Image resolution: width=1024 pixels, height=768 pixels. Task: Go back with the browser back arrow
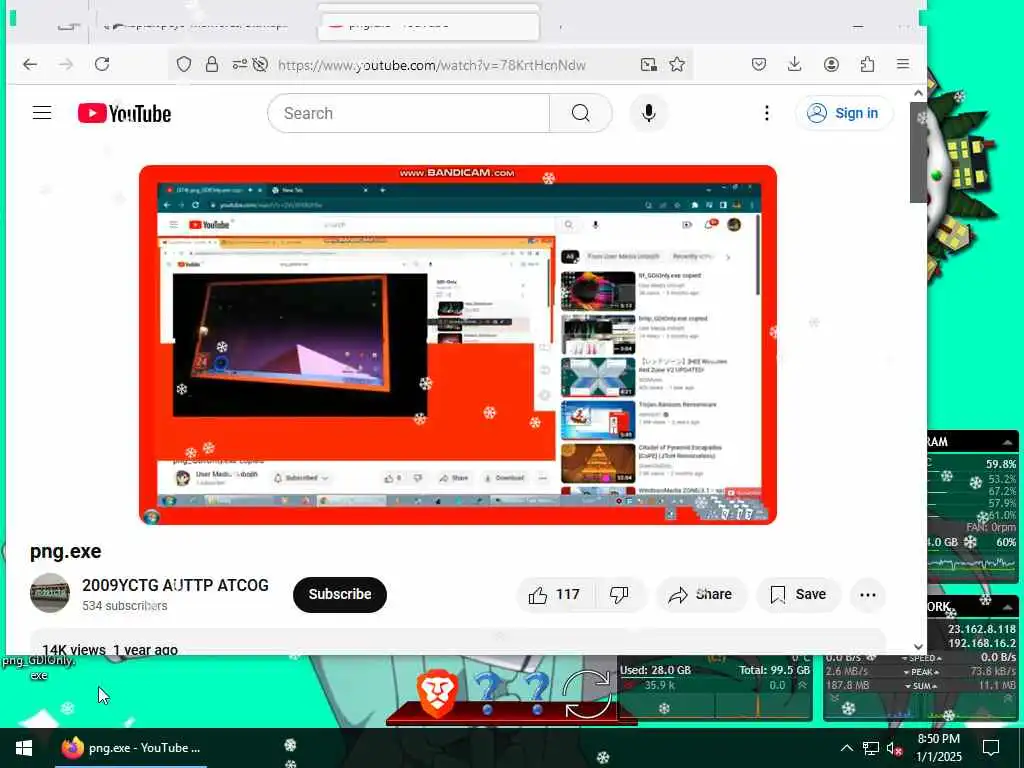point(30,64)
